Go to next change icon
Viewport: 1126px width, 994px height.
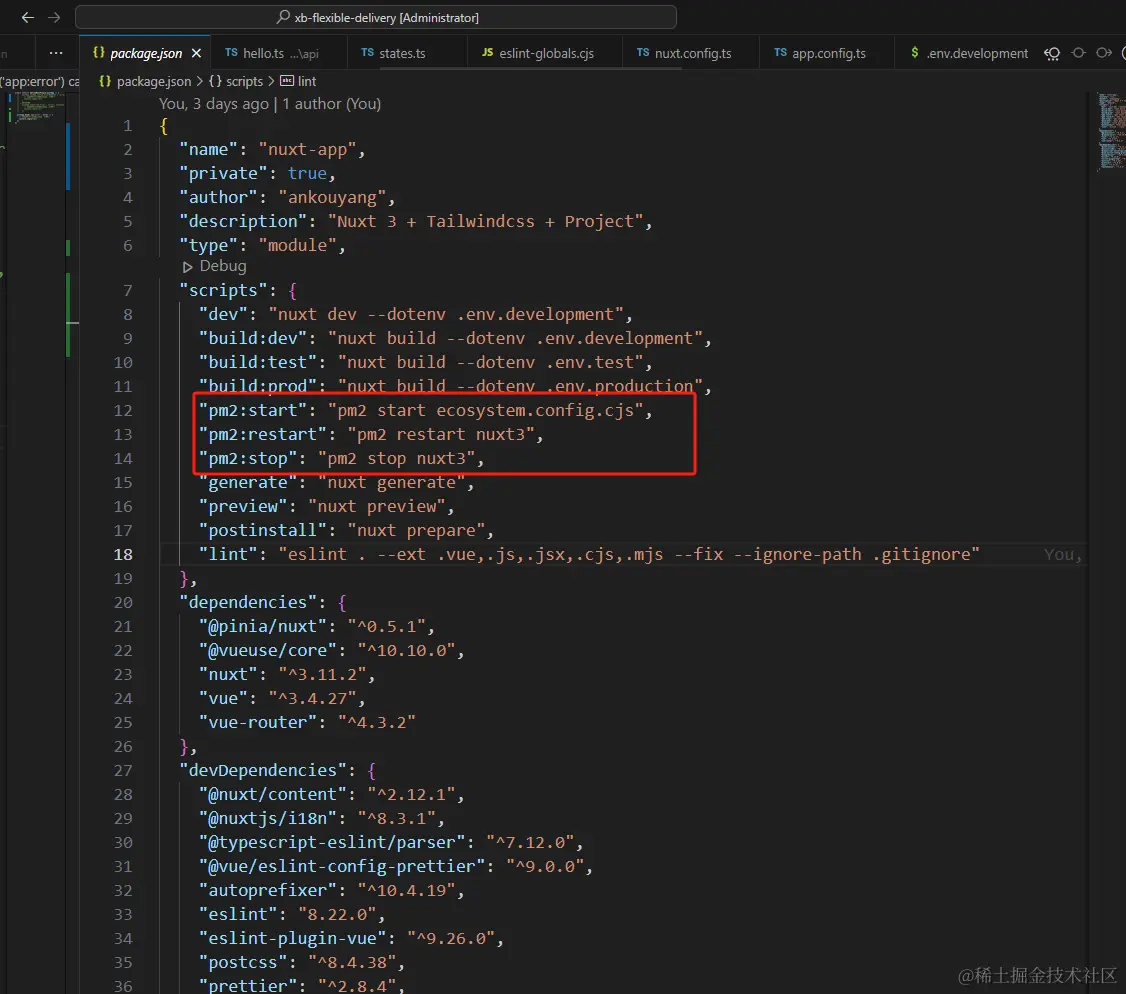(x=1104, y=53)
